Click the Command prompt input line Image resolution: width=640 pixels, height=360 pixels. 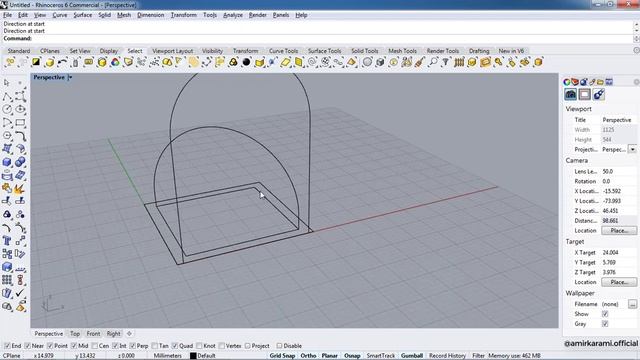click(x=317, y=38)
